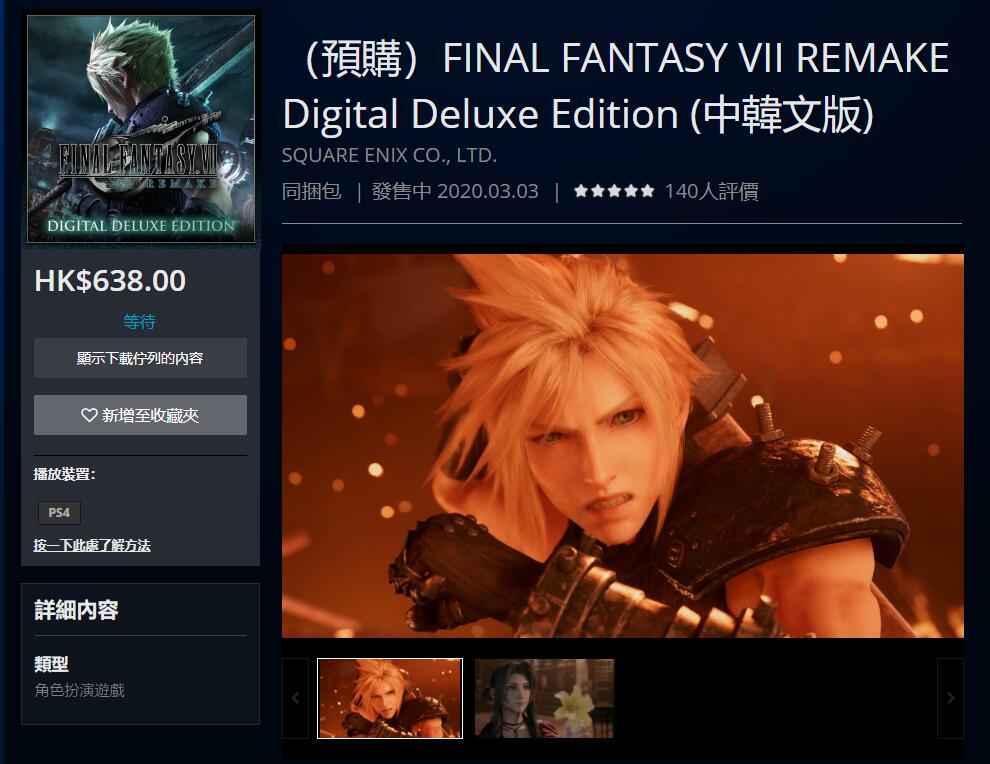
Task: Click the SQUARE ENIX CO., LTD. publisher link
Action: 389,155
